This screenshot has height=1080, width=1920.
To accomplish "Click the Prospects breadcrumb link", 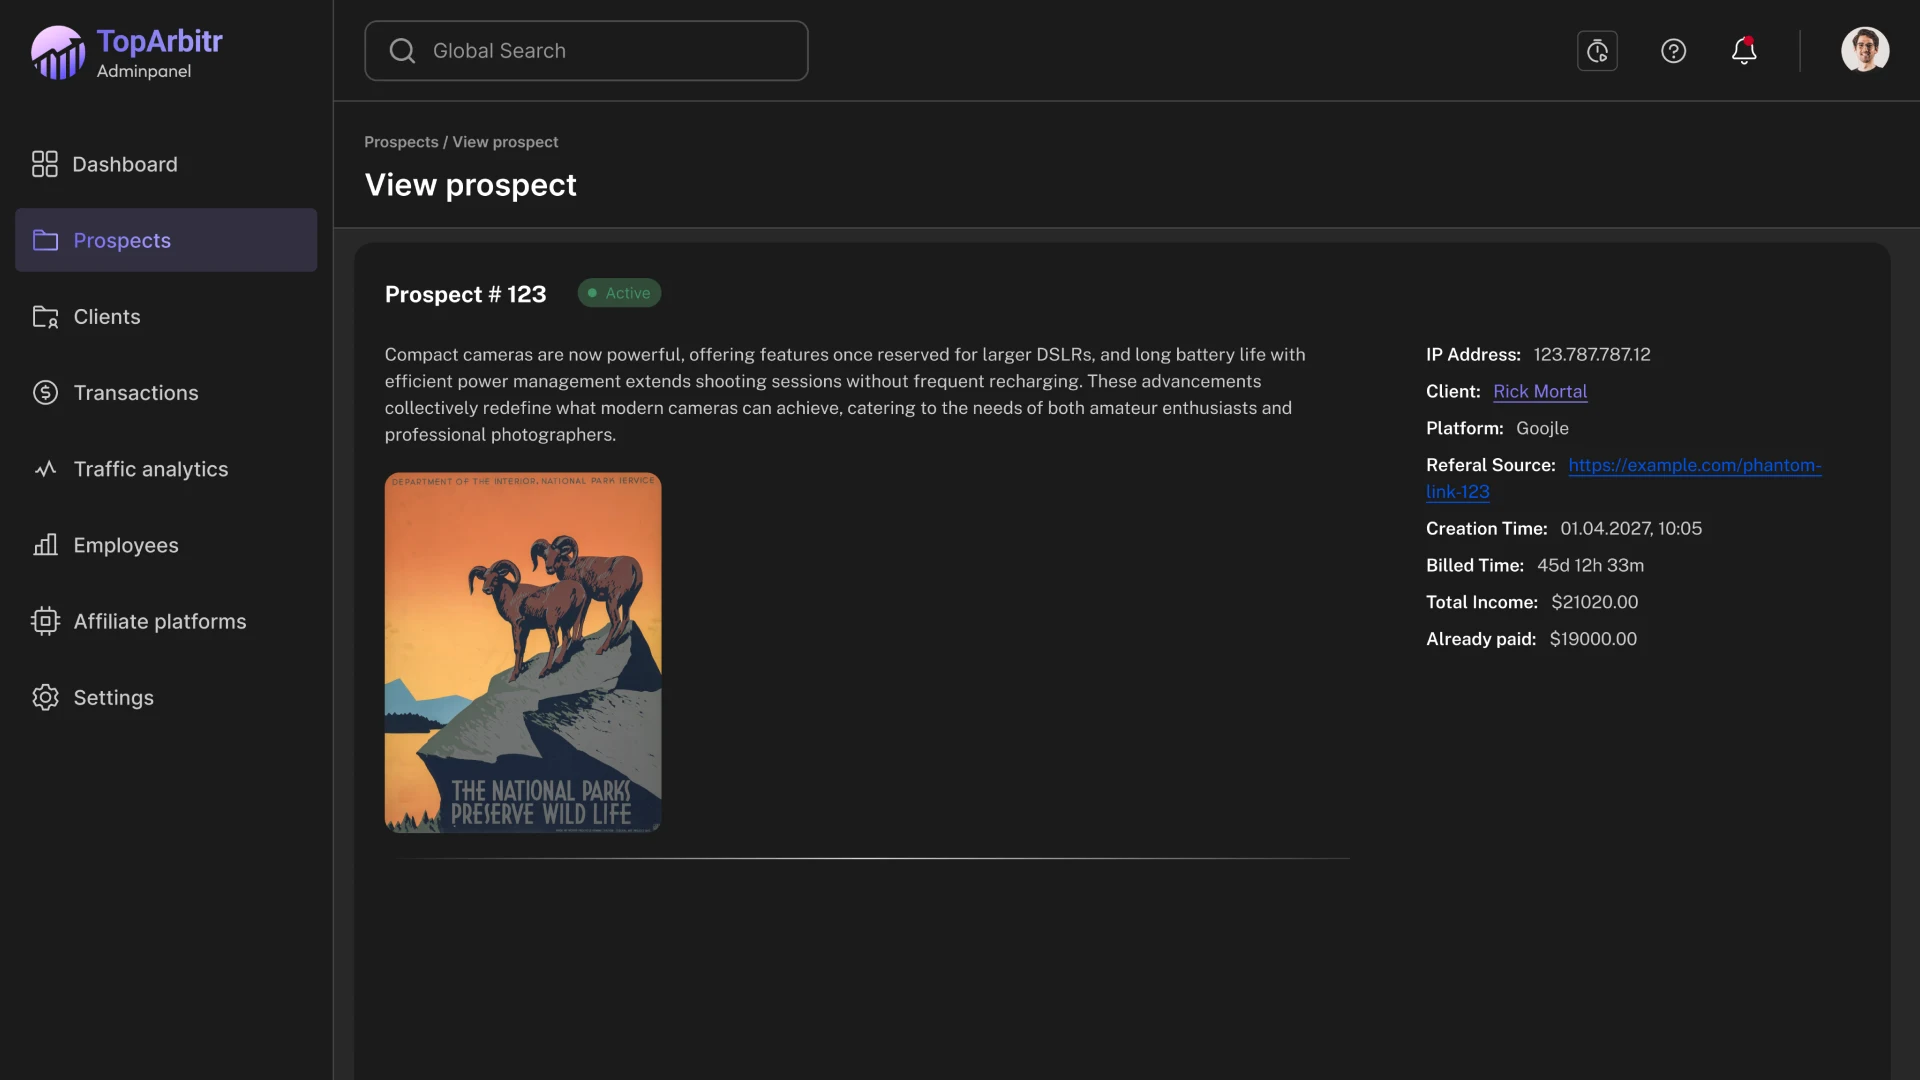I will tap(401, 142).
